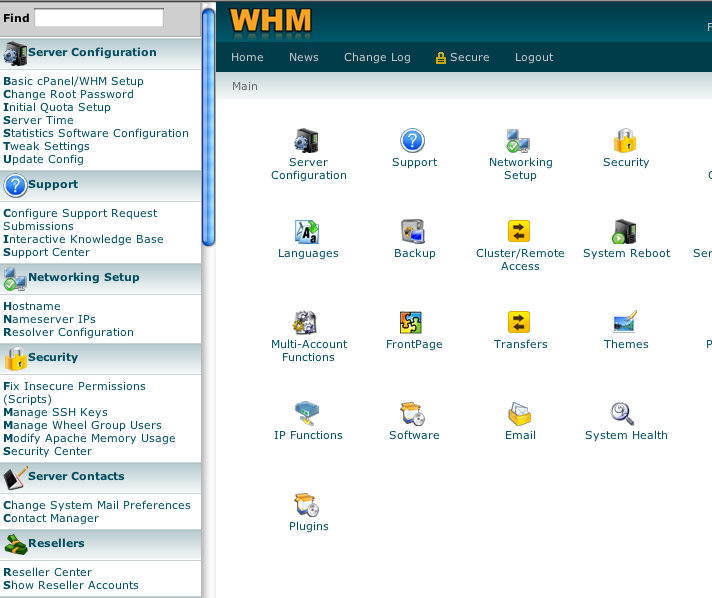The width and height of the screenshot is (712, 598).
Task: Open Manage SSH Keys
Action: pyautogui.click(x=56, y=412)
